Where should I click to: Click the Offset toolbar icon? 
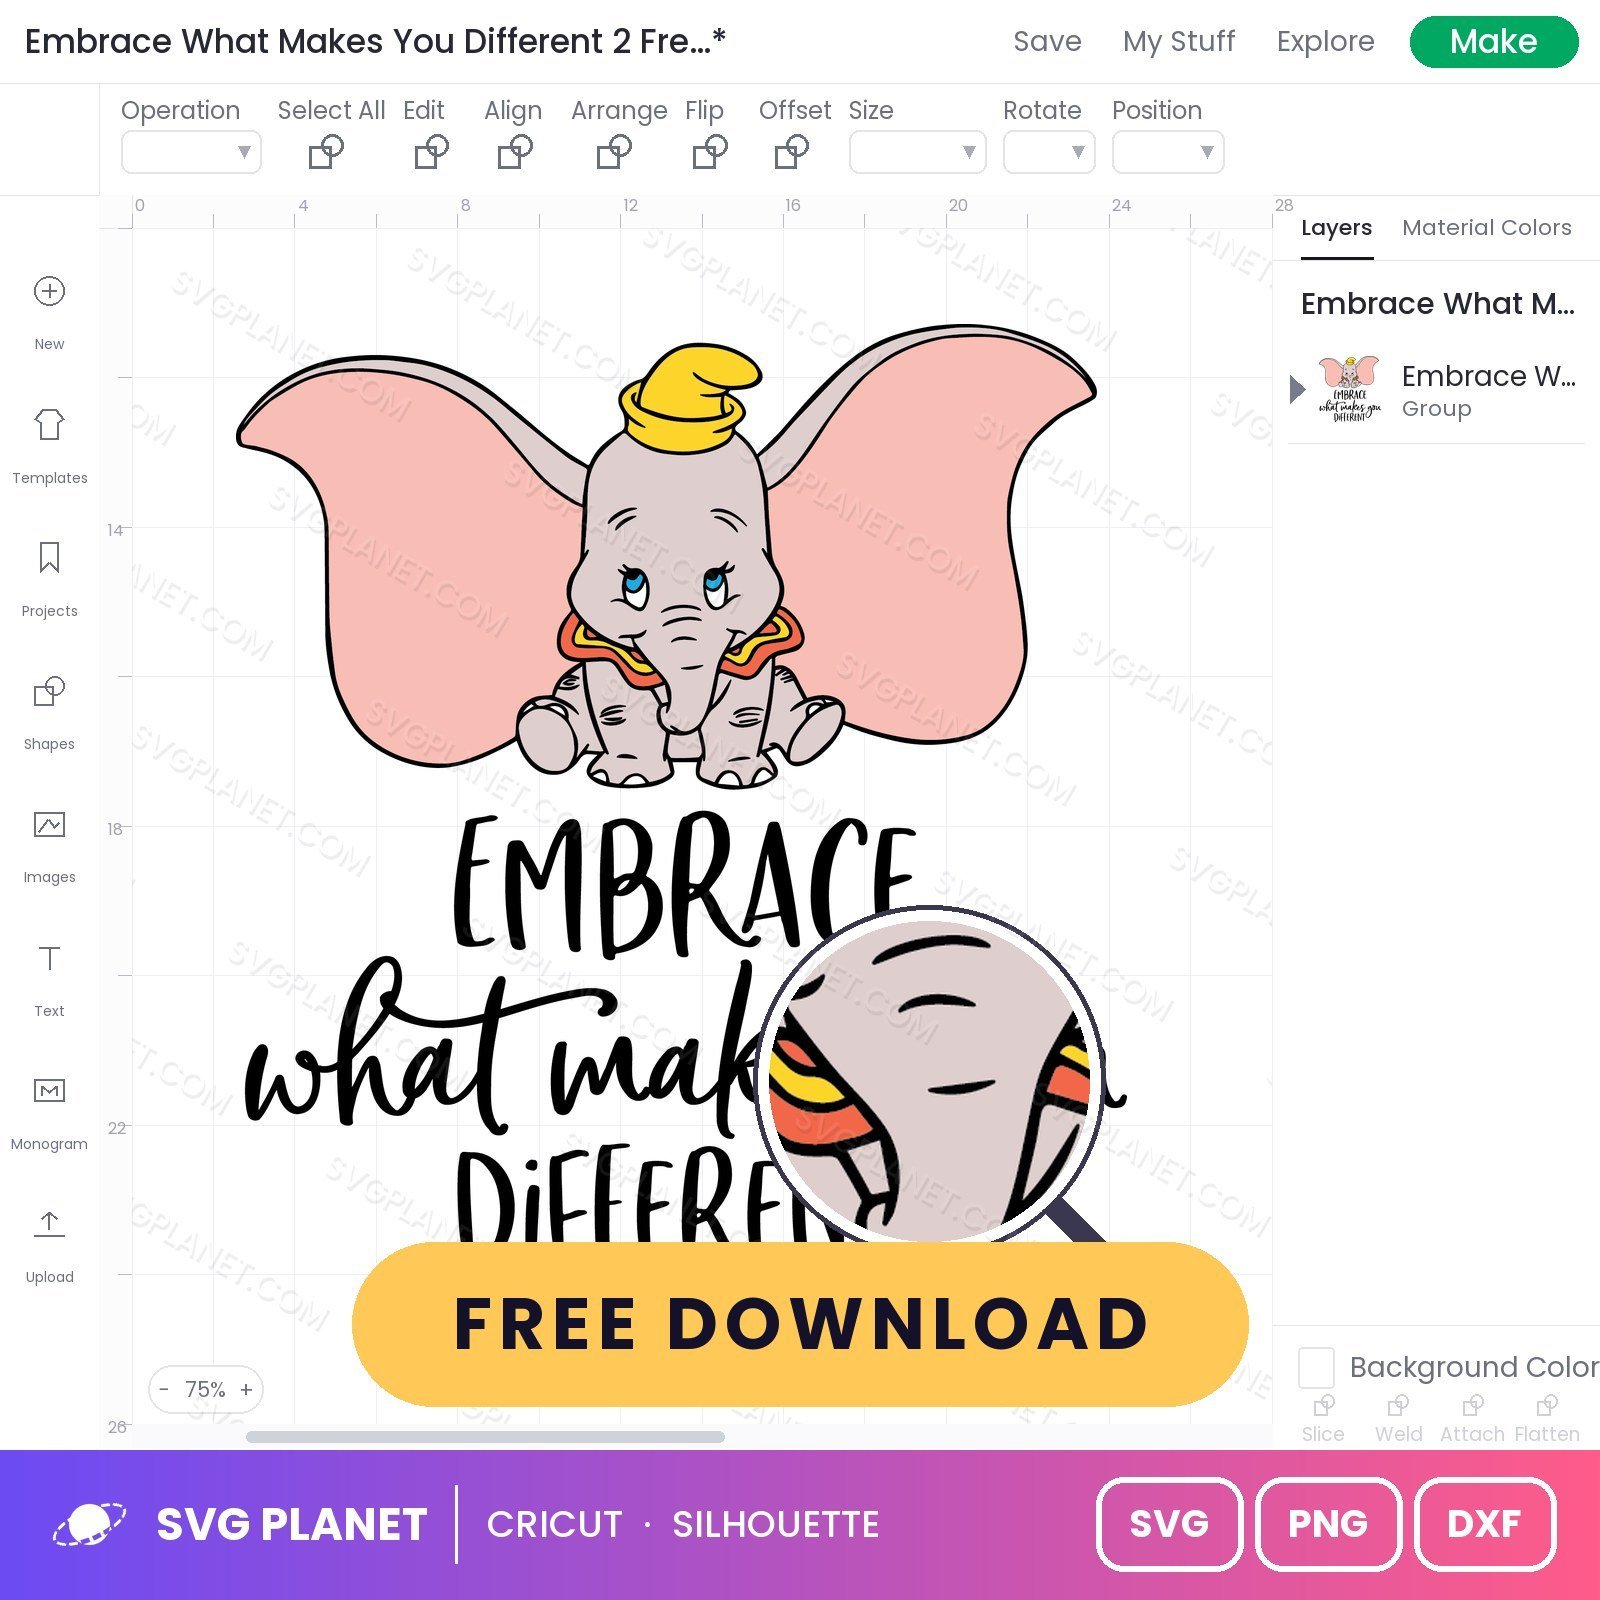tap(791, 152)
